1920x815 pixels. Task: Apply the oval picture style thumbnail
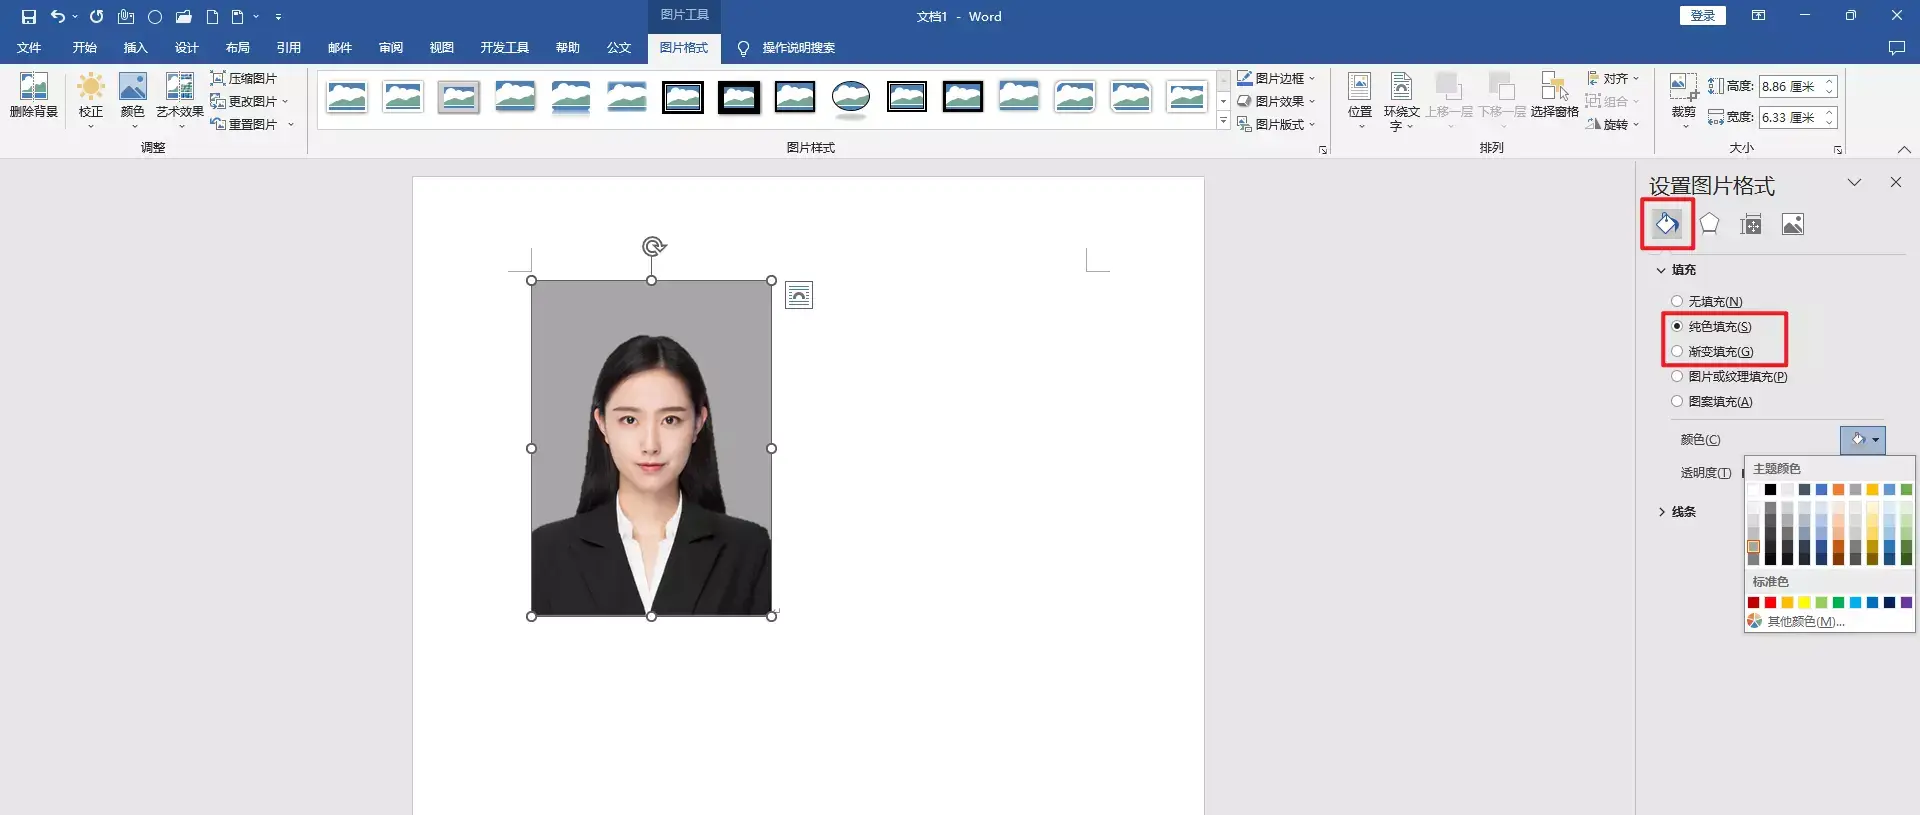pyautogui.click(x=850, y=97)
